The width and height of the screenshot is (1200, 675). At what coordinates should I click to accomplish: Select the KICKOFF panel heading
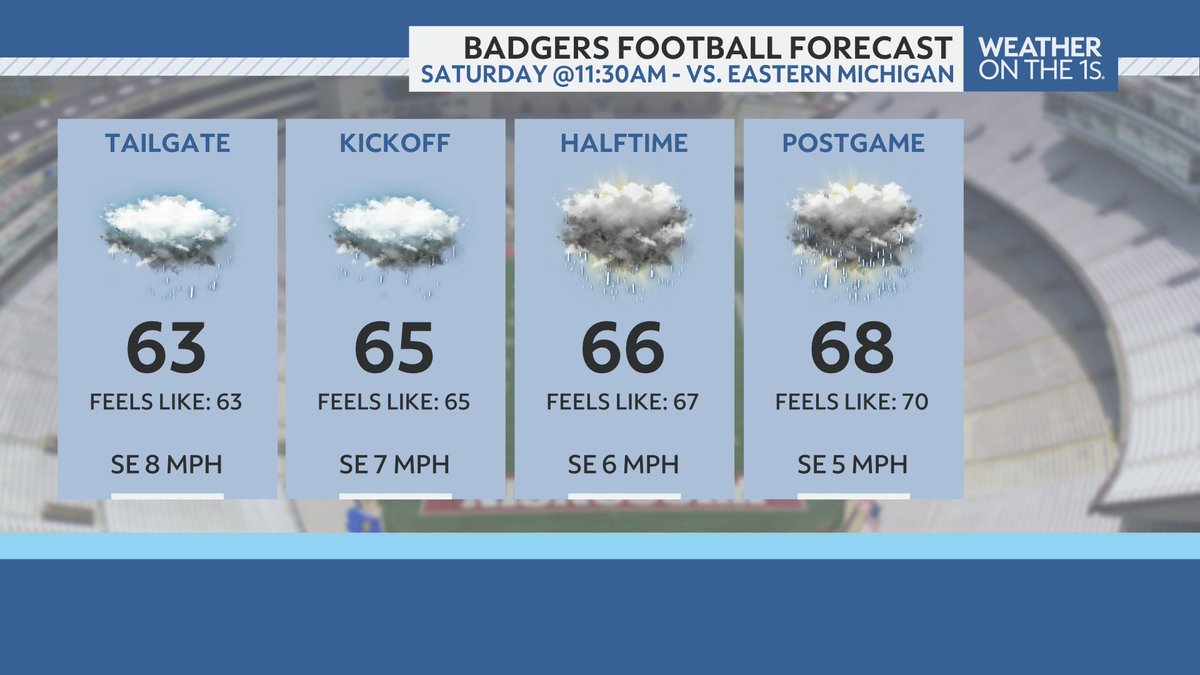[x=396, y=144]
